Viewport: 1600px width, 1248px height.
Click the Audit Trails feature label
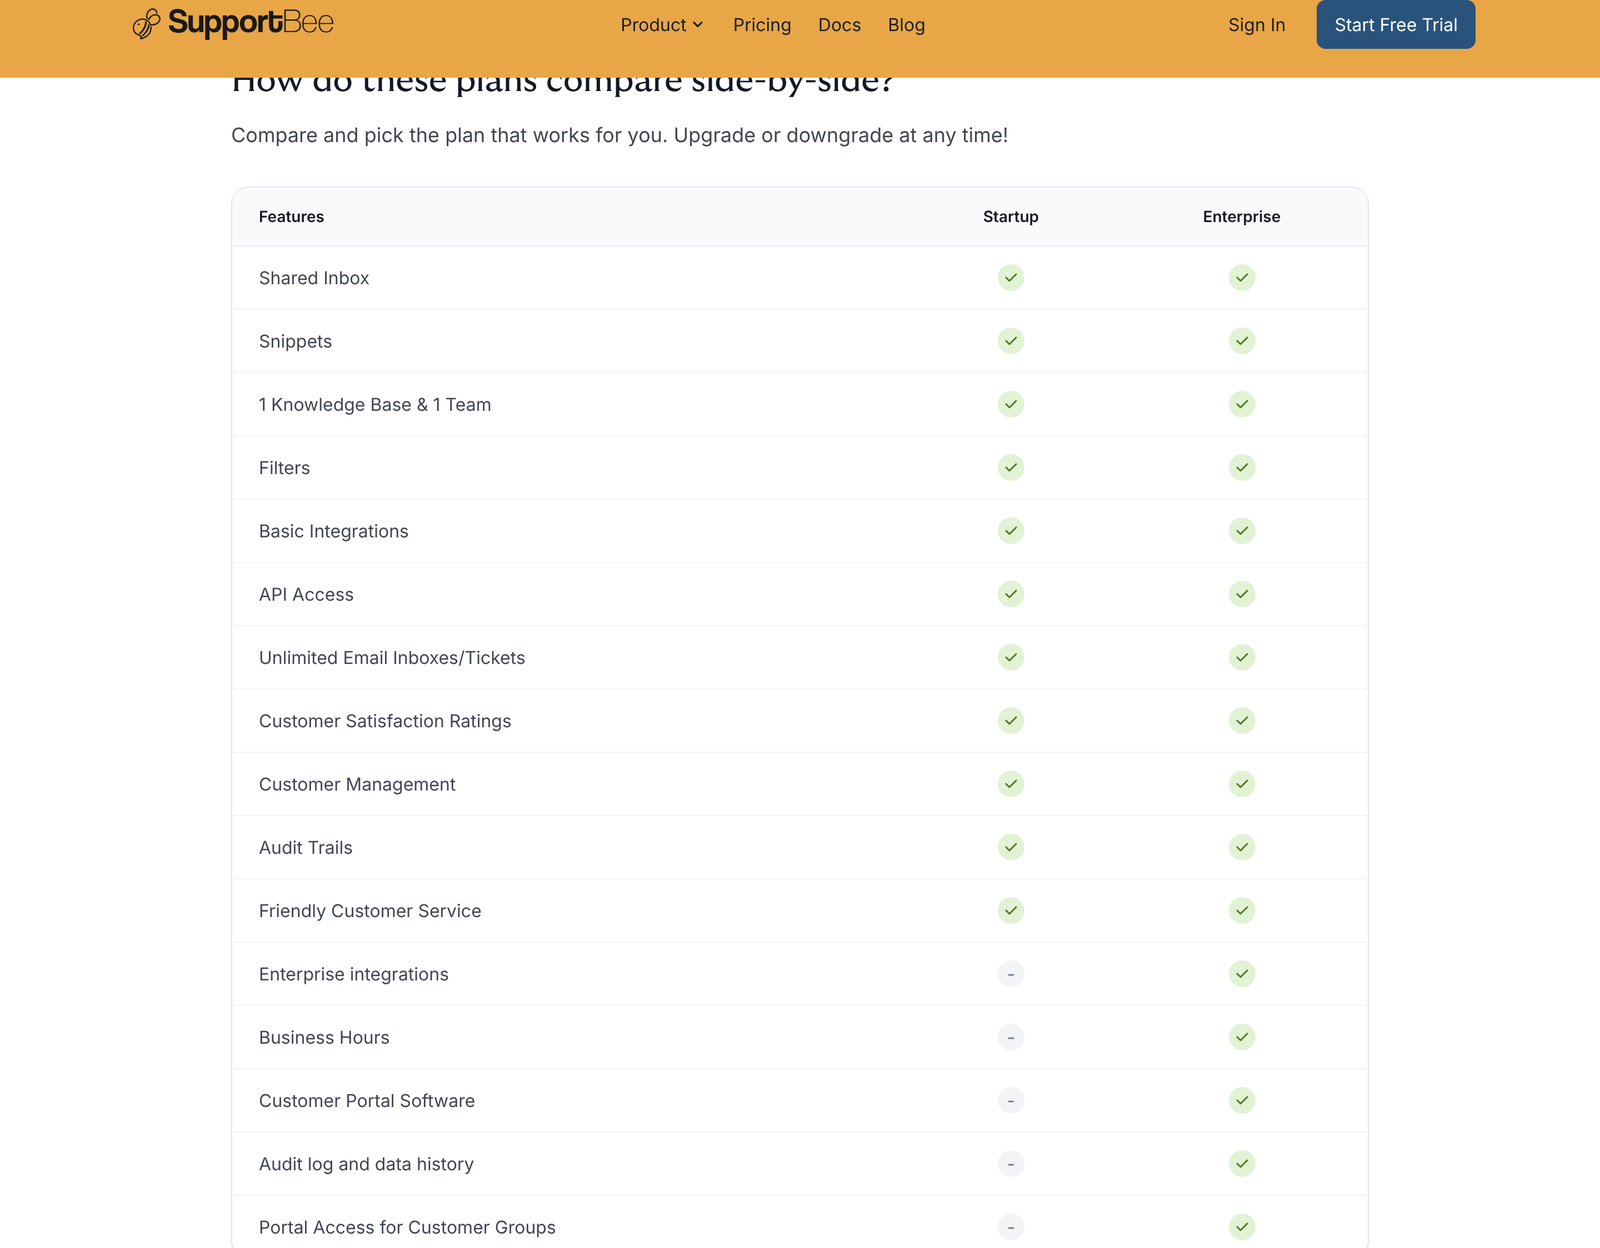306,847
